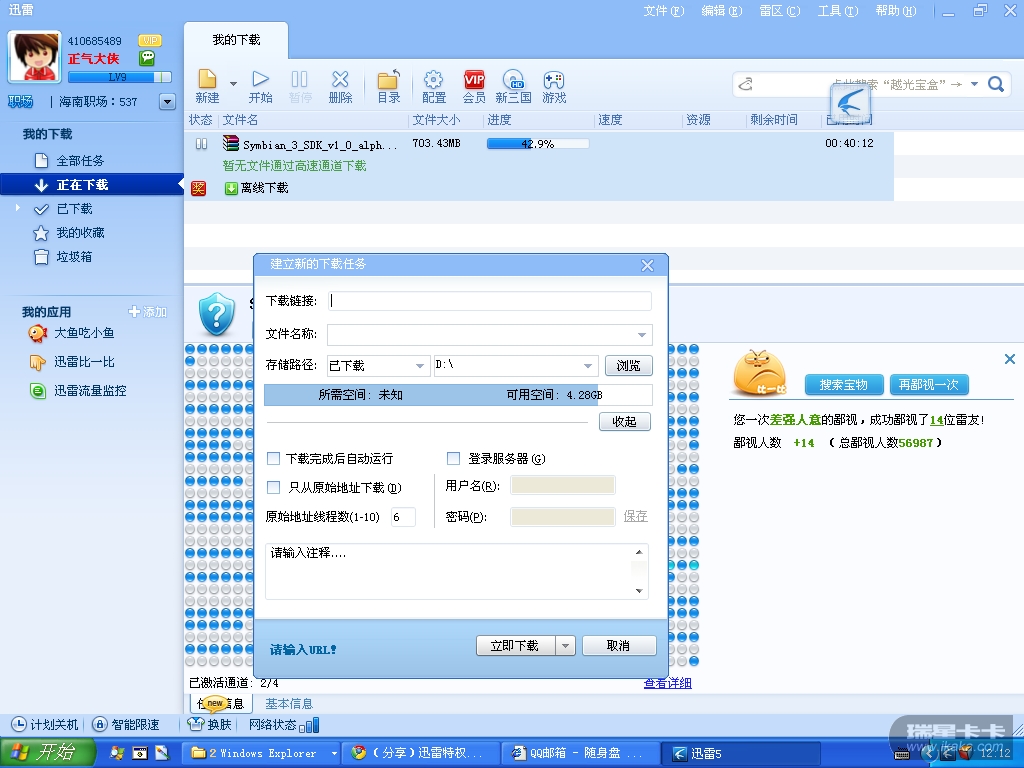Click the 搜索宝物 button

(844, 385)
